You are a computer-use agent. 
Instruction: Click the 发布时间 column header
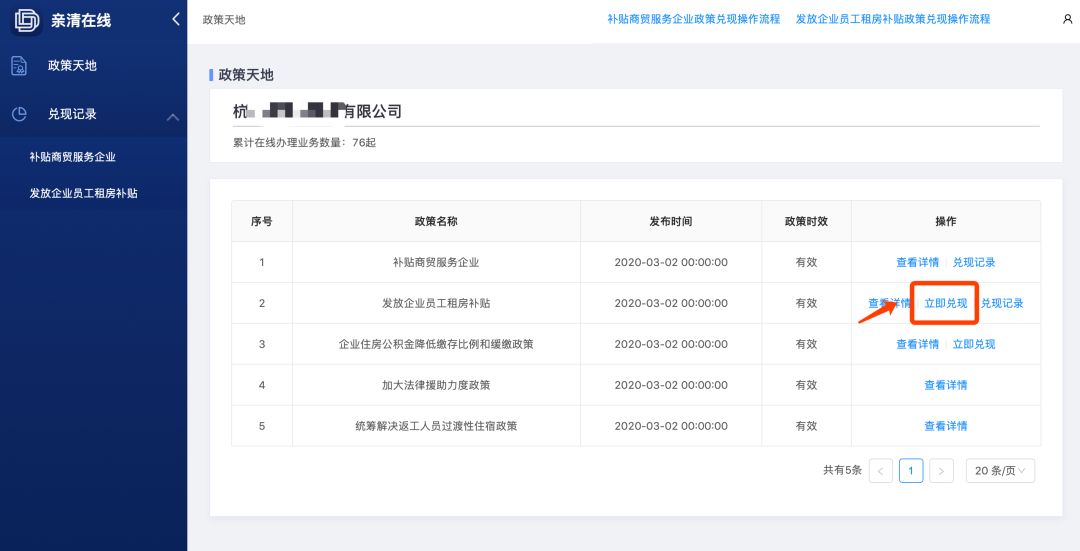pos(671,221)
